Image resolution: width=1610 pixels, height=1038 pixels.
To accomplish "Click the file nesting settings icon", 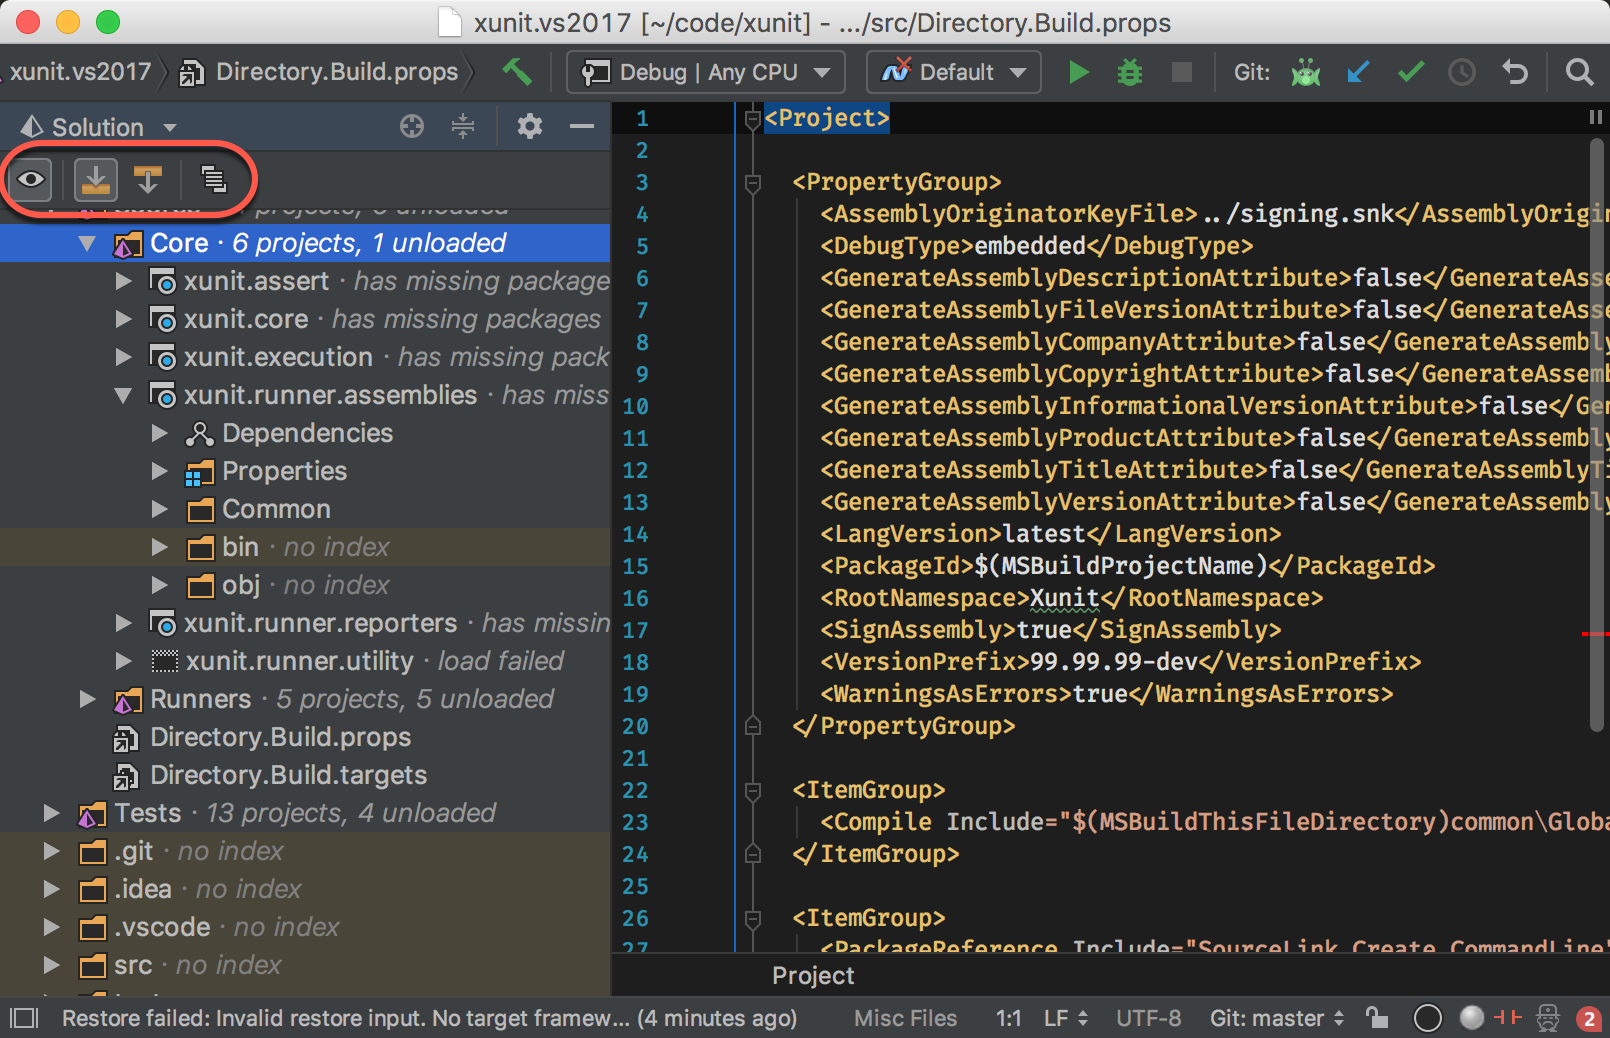I will pyautogui.click(x=213, y=180).
